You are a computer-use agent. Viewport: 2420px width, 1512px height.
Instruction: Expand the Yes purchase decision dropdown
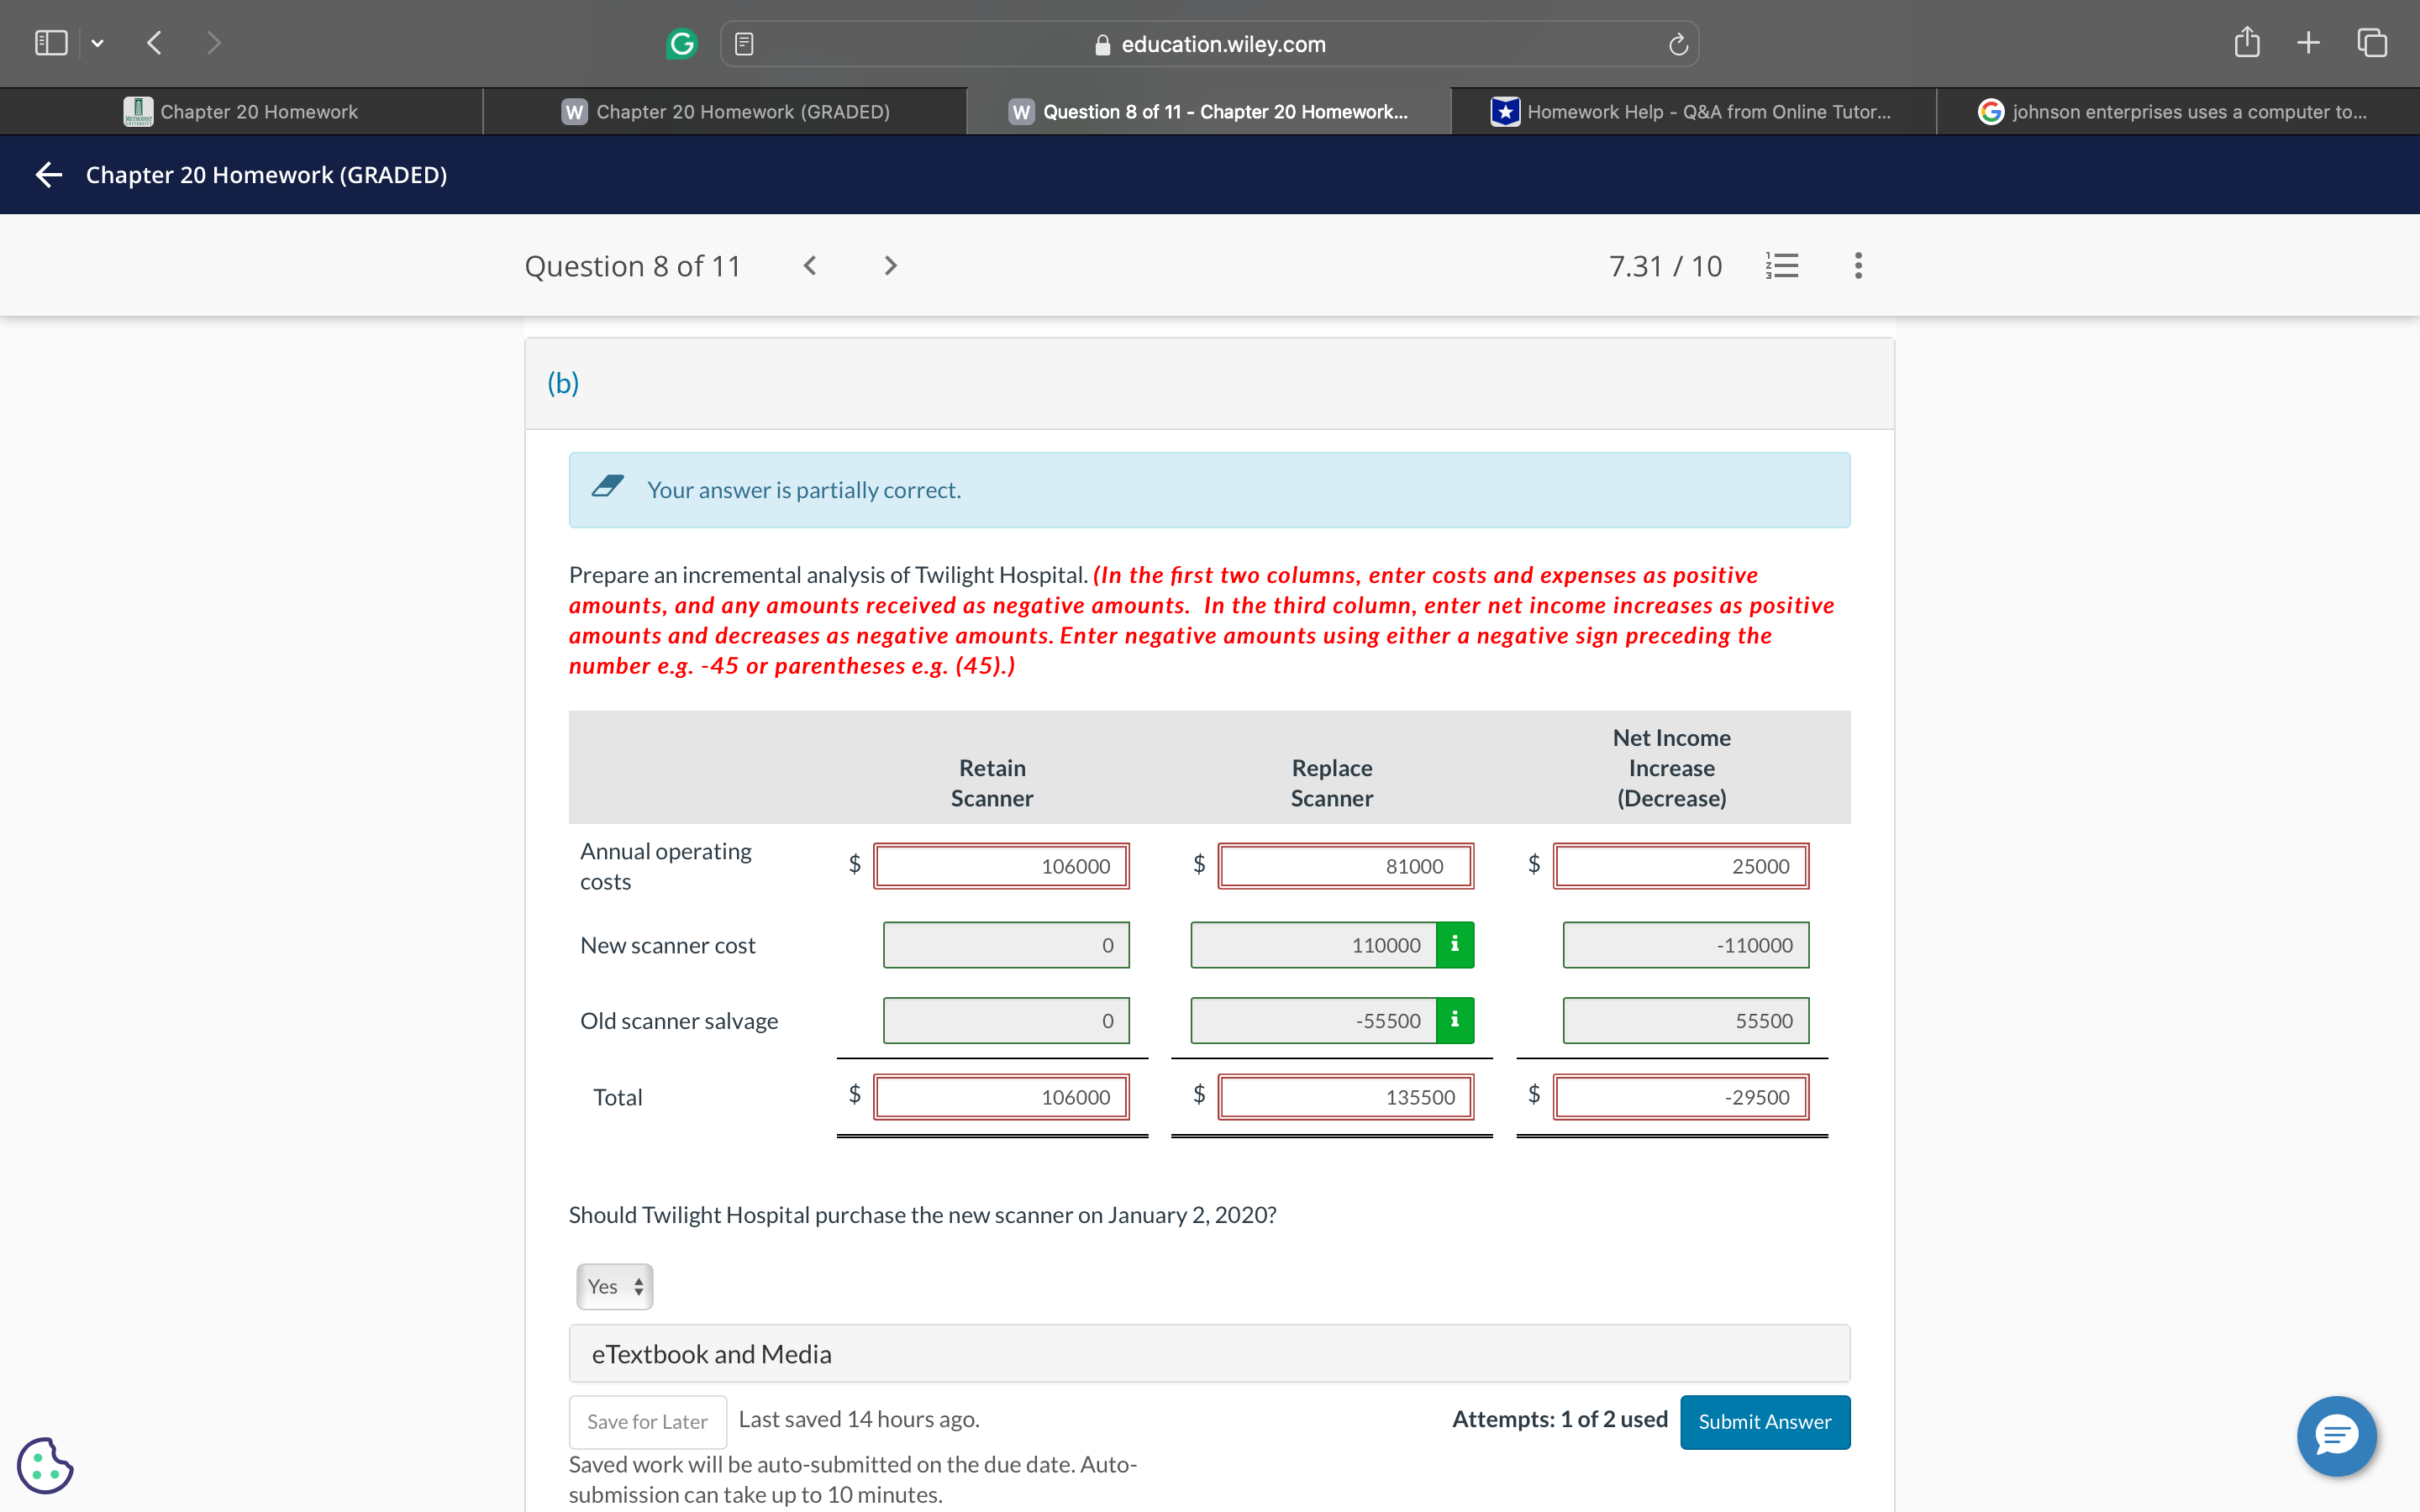click(614, 1286)
